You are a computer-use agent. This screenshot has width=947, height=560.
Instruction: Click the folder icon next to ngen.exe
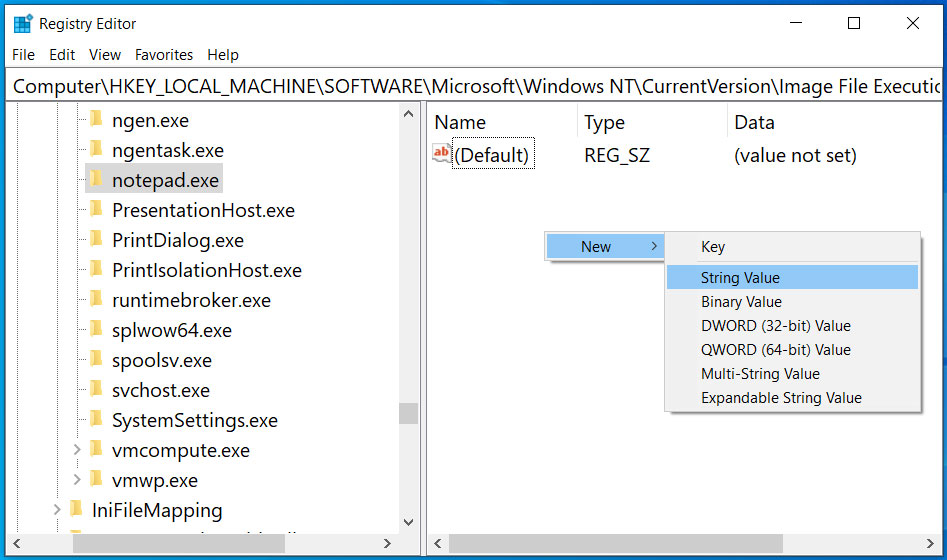[x=96, y=118]
